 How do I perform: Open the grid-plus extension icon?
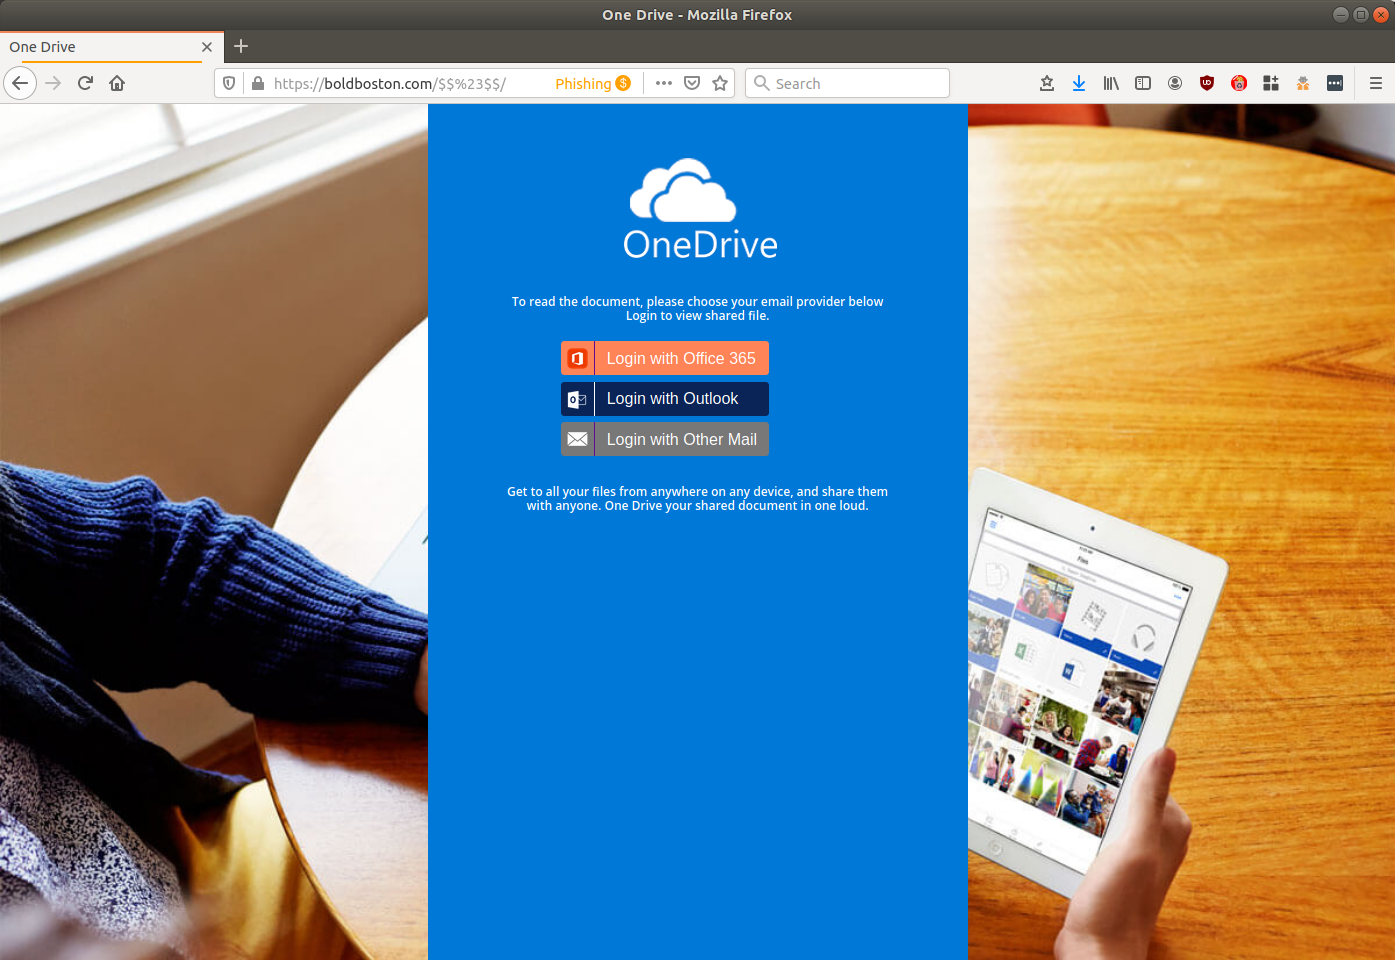pos(1271,83)
